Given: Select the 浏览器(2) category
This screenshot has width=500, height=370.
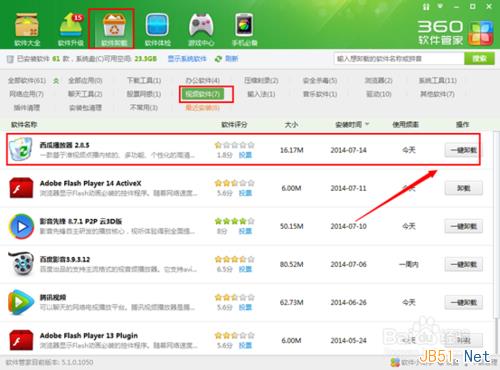Looking at the screenshot, I should coord(379,81).
